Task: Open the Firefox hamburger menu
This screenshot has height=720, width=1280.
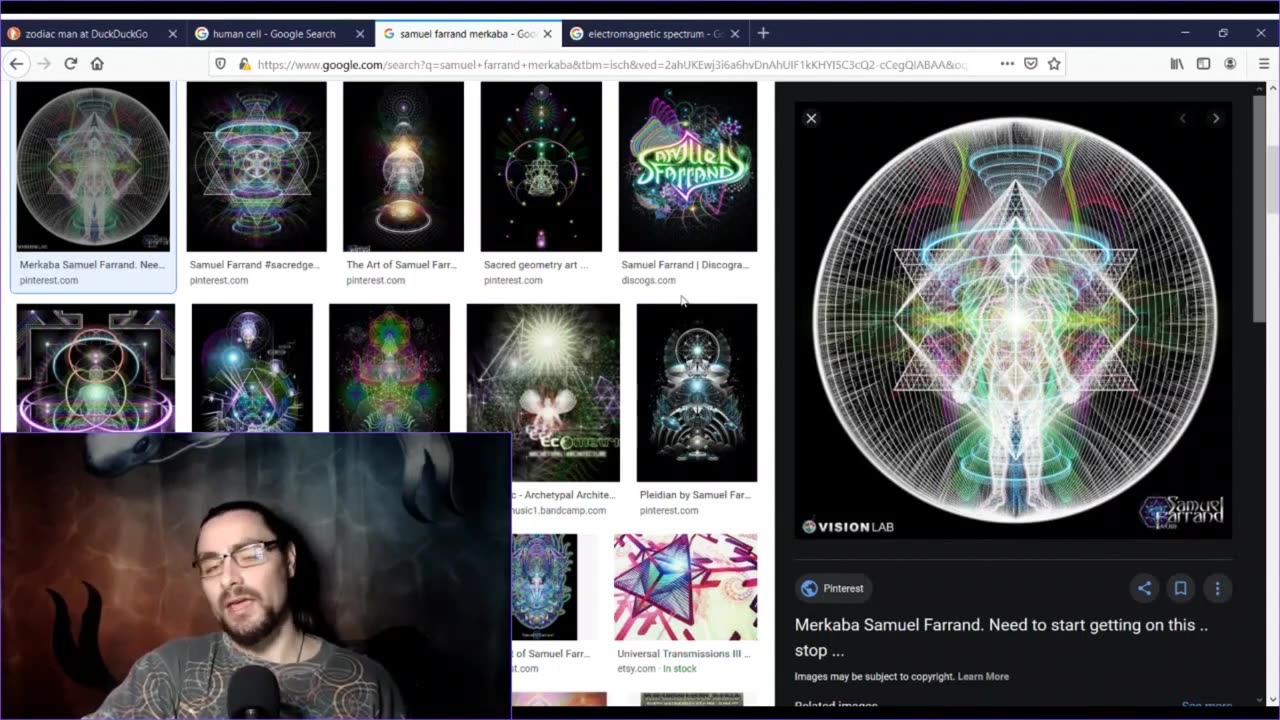Action: (x=1264, y=64)
